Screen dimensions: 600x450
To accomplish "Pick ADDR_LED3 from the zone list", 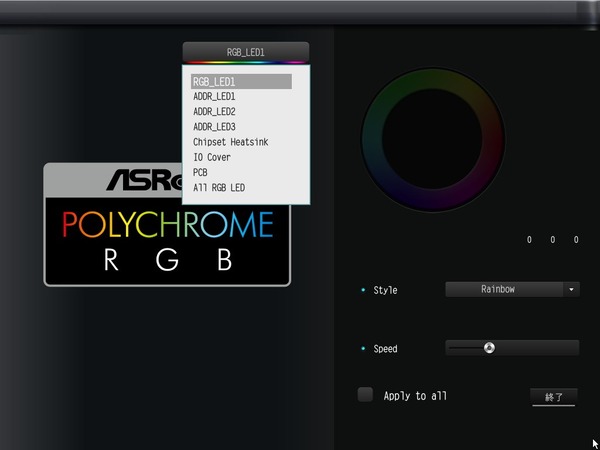I will point(214,127).
